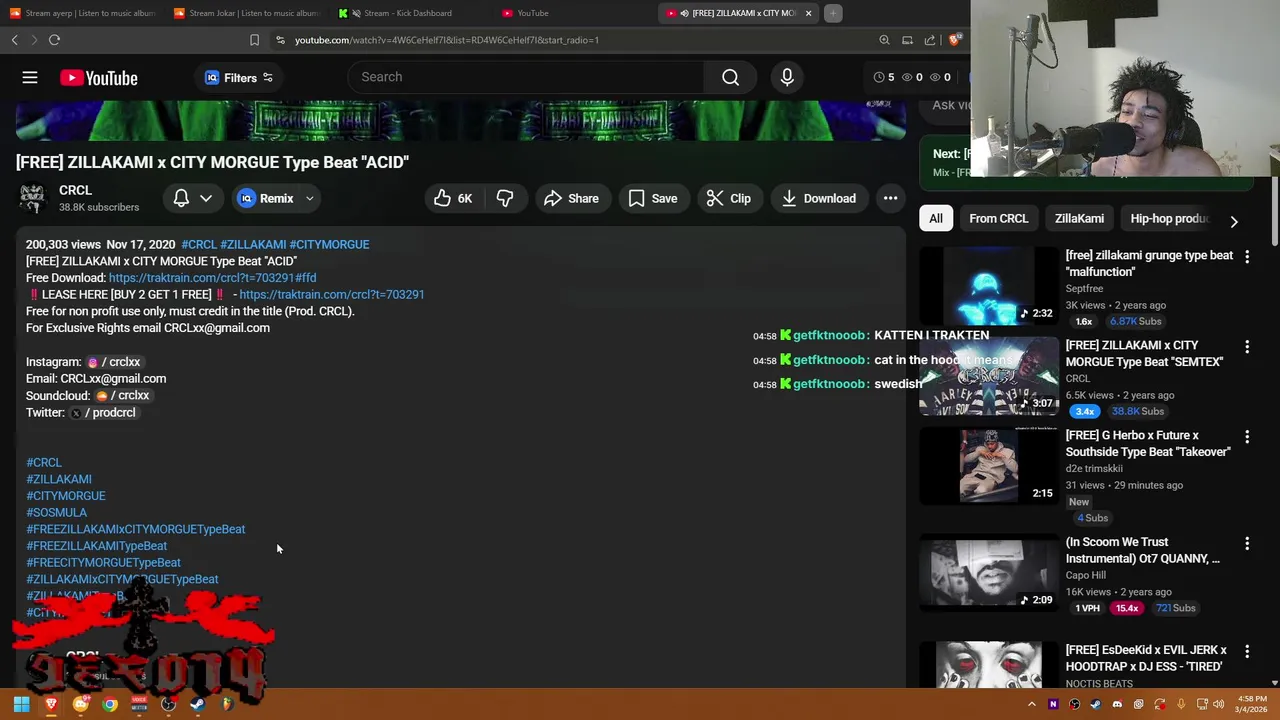This screenshot has width=1280, height=720.
Task: Open Windows Start menu
Action: click(21, 704)
